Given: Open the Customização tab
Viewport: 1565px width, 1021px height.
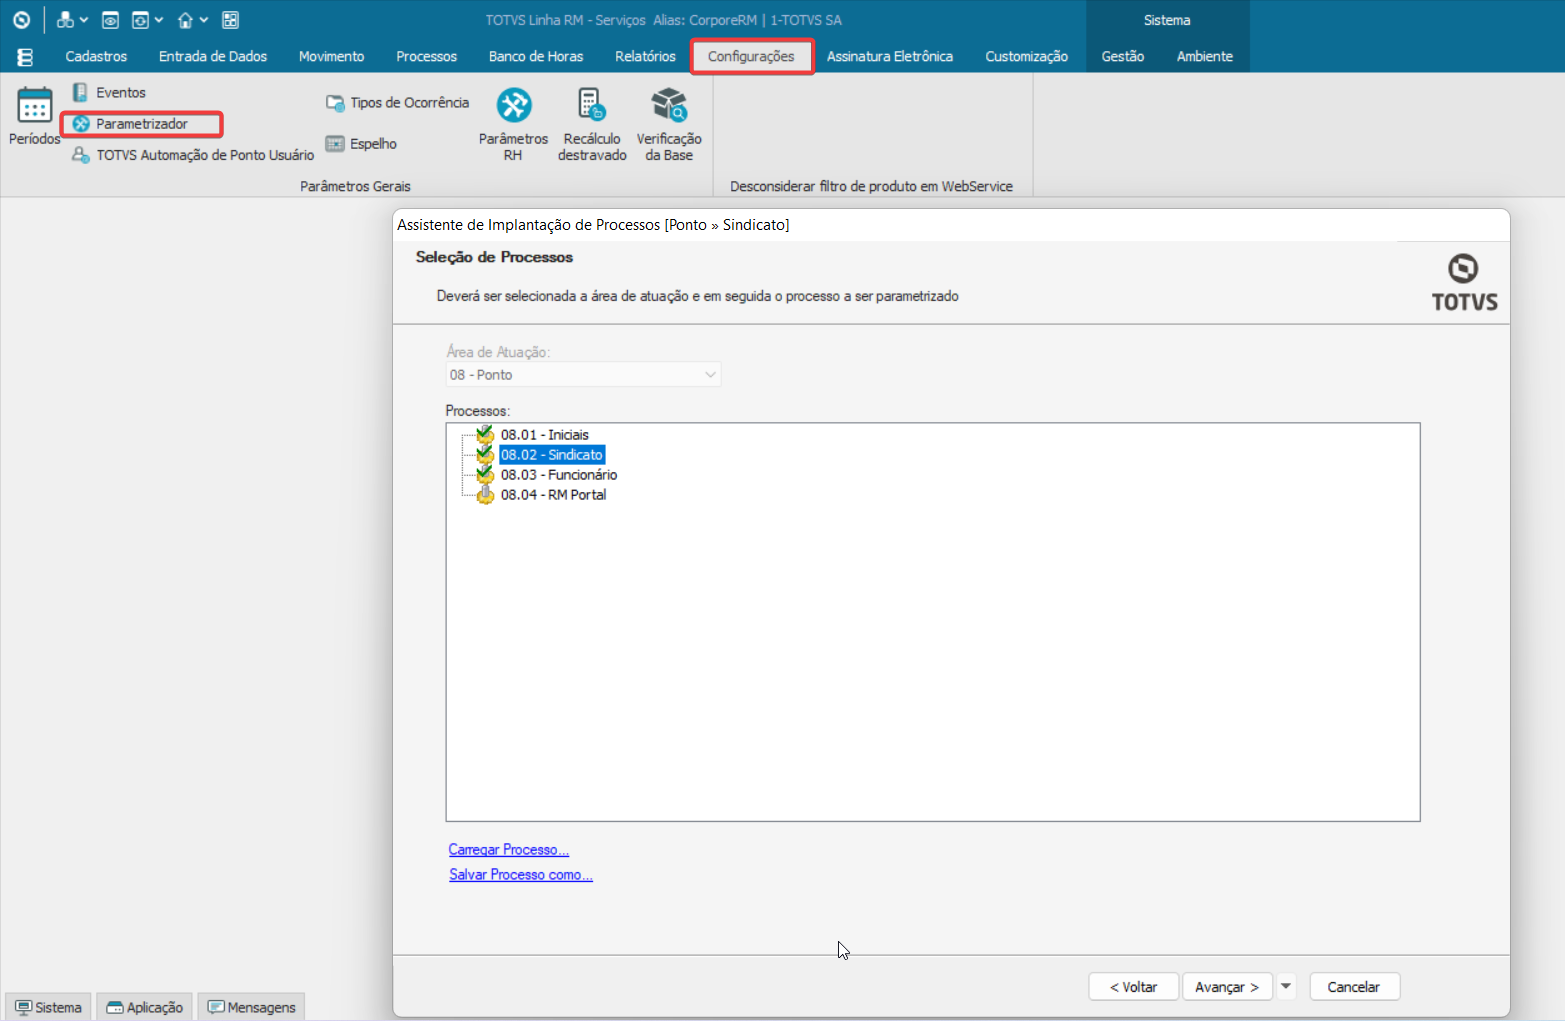Looking at the screenshot, I should [1026, 57].
